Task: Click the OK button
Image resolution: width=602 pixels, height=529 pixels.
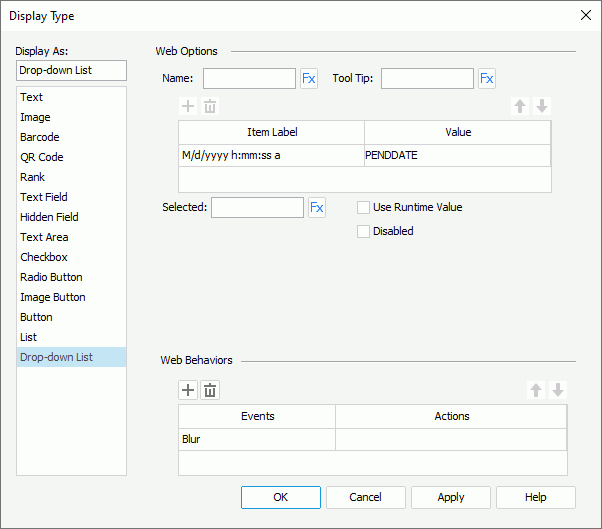Action: [281, 498]
